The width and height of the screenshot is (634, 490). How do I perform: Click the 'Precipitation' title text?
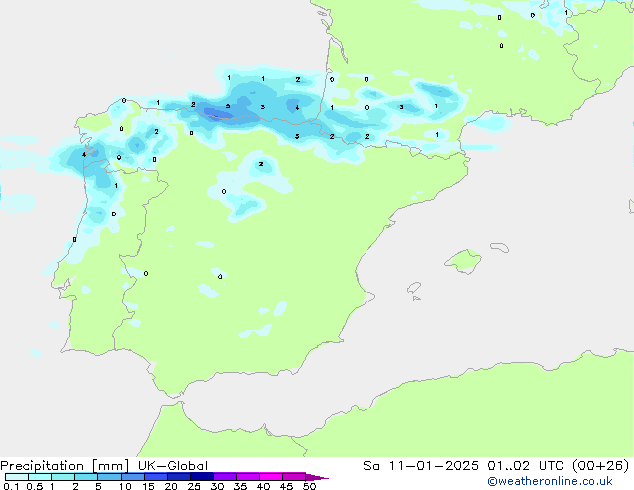coord(42,466)
